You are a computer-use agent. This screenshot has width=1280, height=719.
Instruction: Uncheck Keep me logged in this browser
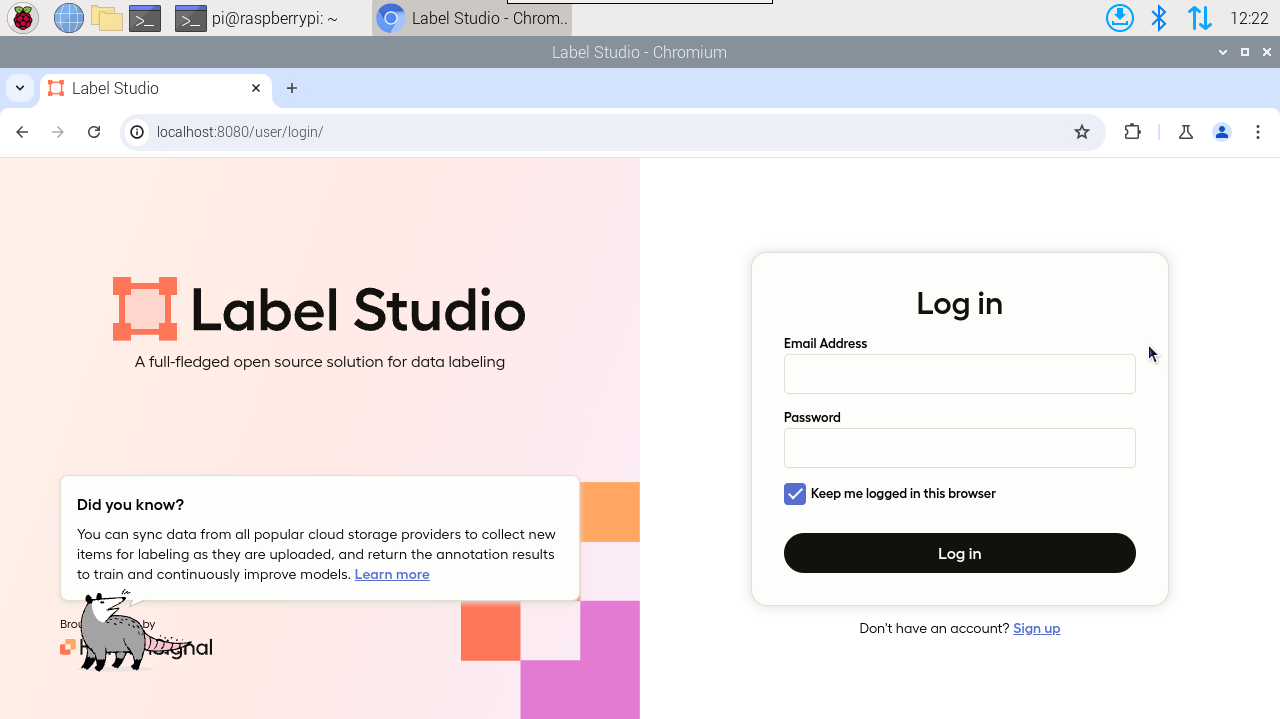pyautogui.click(x=795, y=494)
